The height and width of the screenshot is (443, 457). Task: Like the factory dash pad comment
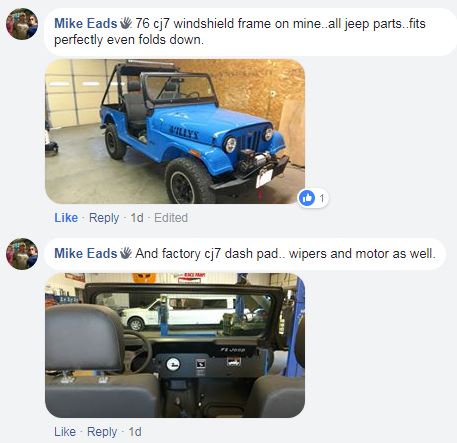click(x=65, y=432)
